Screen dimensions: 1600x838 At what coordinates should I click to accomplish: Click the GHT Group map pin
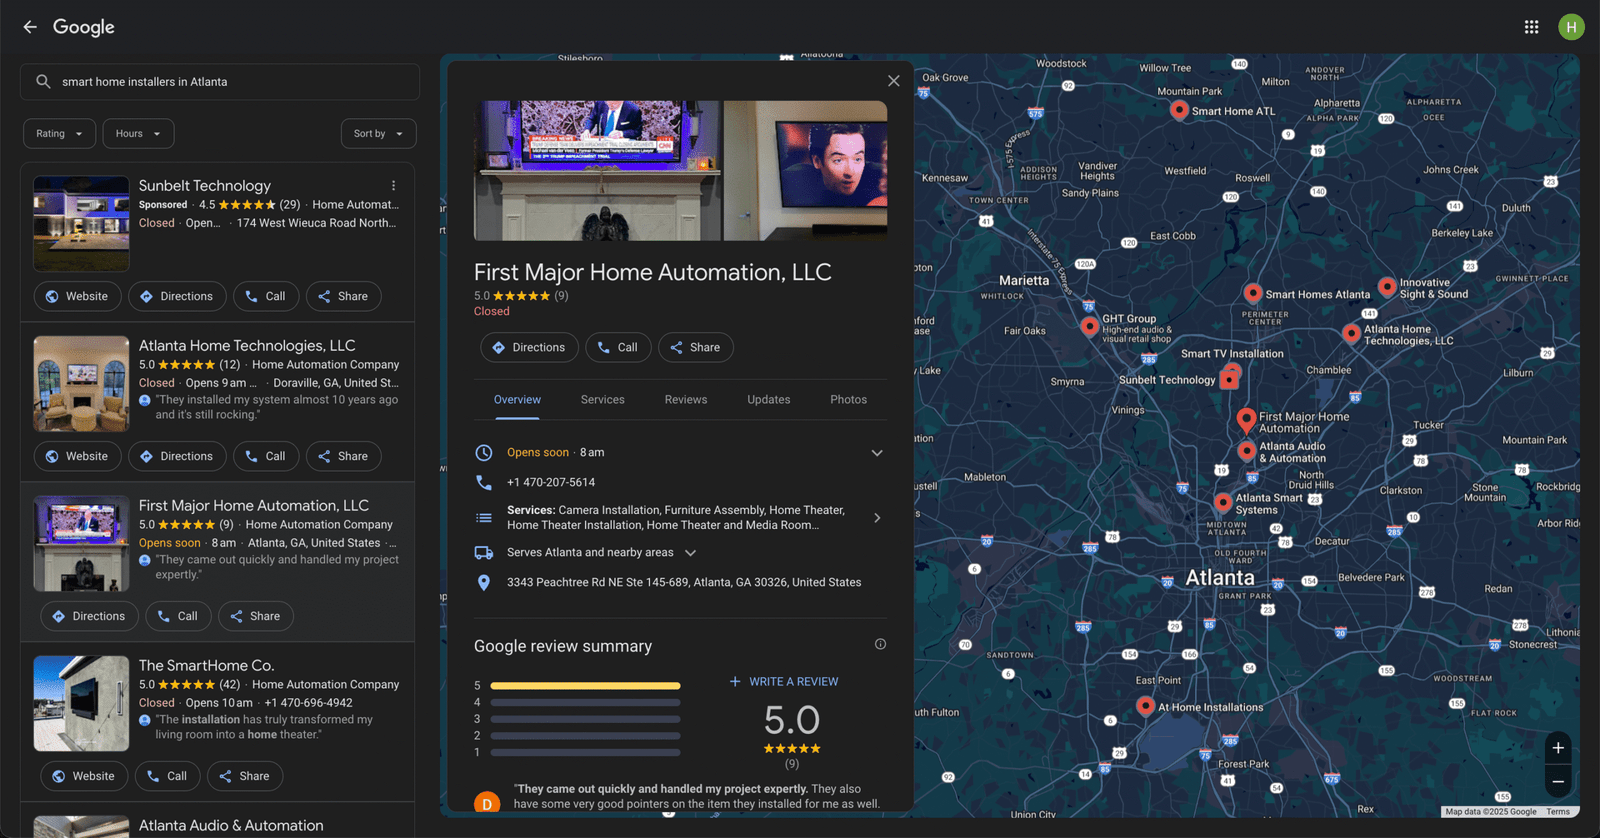click(x=1090, y=326)
